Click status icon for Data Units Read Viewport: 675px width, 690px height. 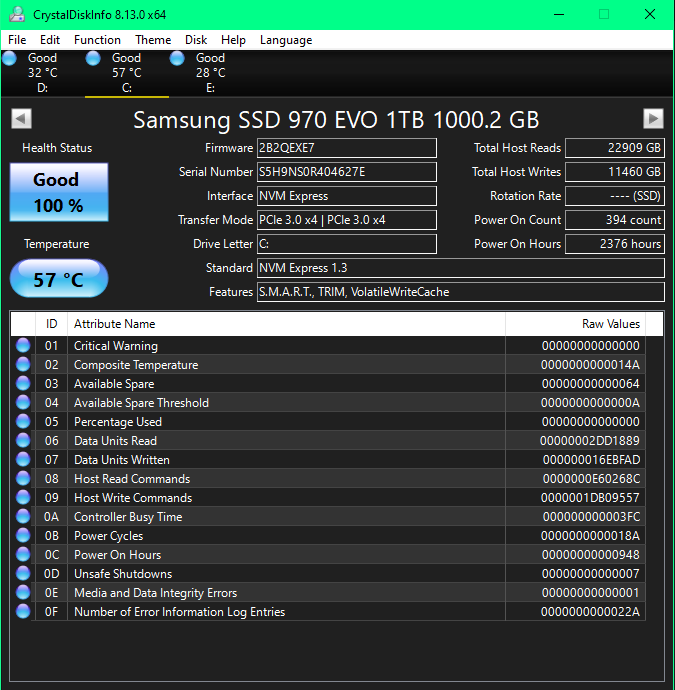[x=23, y=440]
